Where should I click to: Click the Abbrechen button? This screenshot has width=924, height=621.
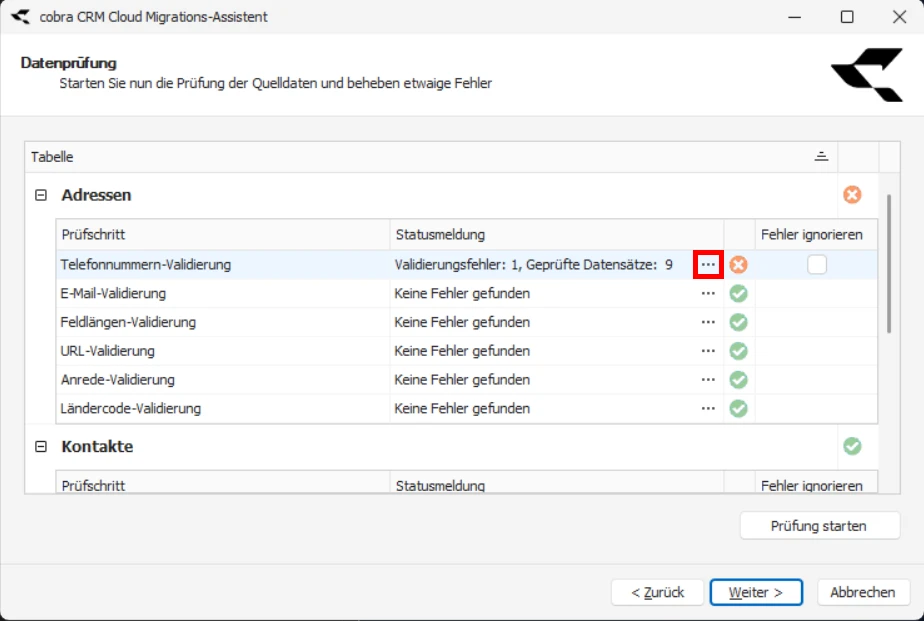coord(862,592)
